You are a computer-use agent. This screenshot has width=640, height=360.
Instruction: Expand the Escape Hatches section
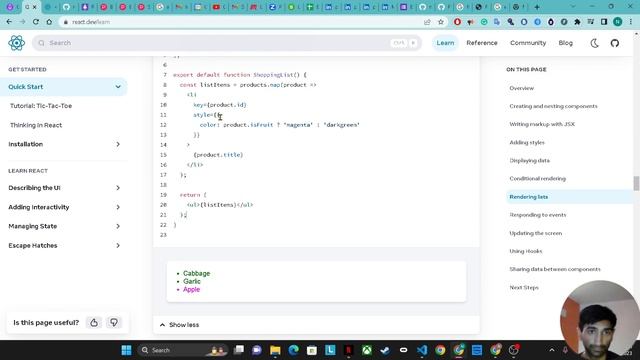point(118,246)
